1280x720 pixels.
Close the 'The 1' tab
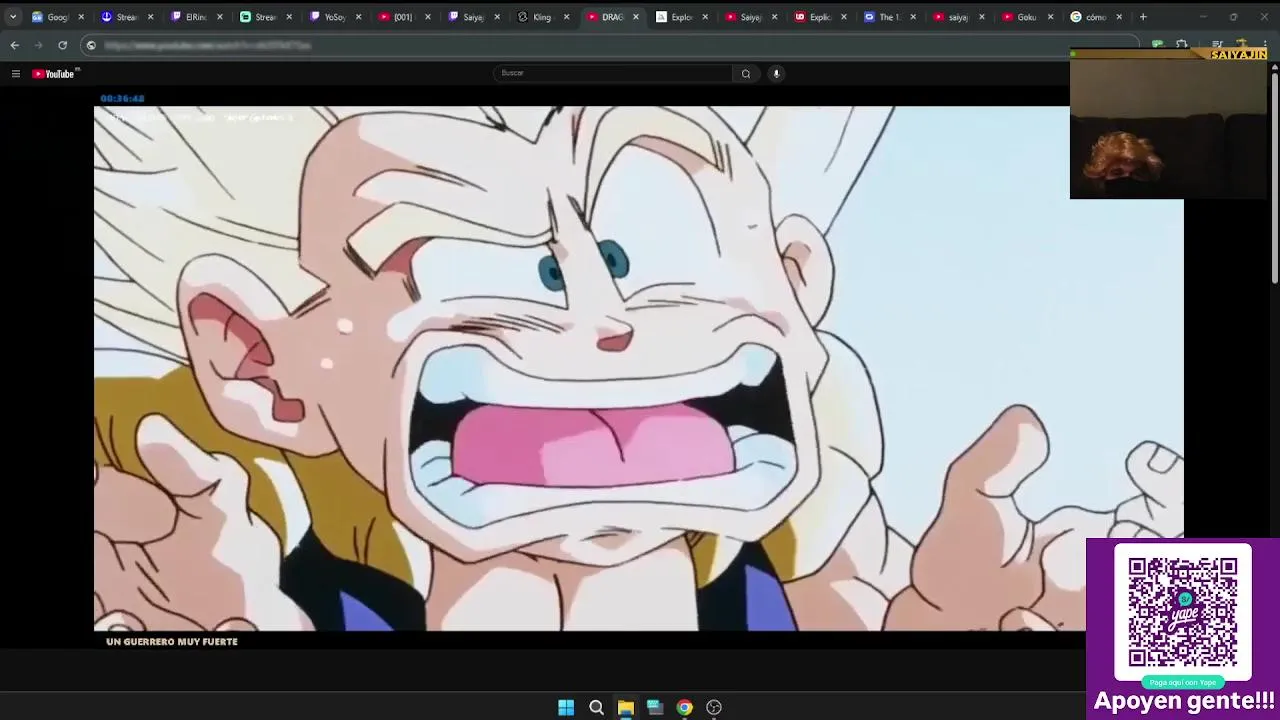coord(912,17)
